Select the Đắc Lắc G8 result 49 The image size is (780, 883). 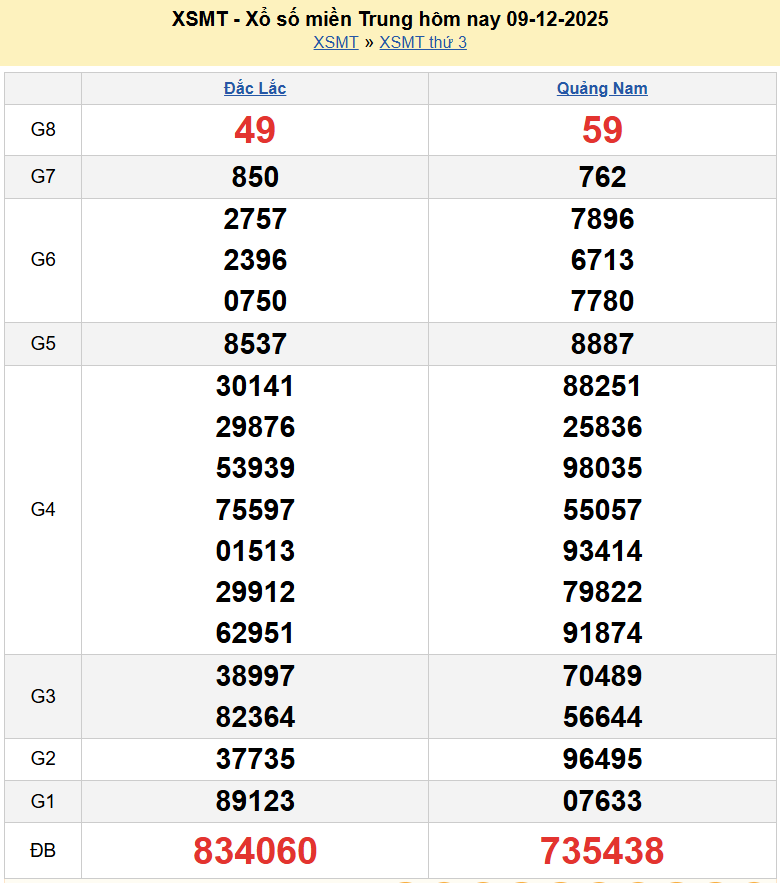[255, 130]
